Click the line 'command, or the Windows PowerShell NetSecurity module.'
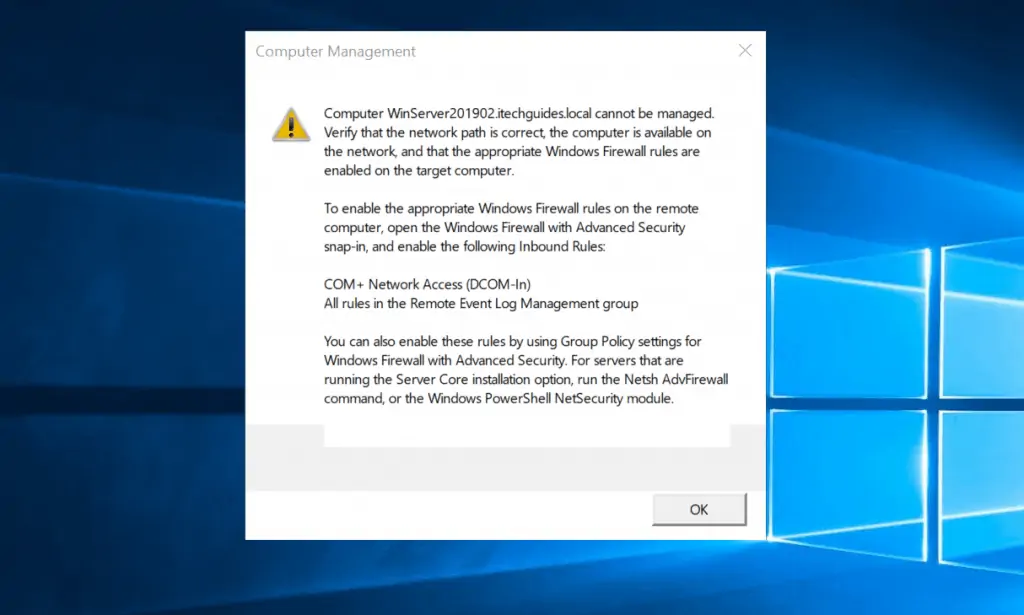The width and height of the screenshot is (1024, 615). (x=498, y=398)
